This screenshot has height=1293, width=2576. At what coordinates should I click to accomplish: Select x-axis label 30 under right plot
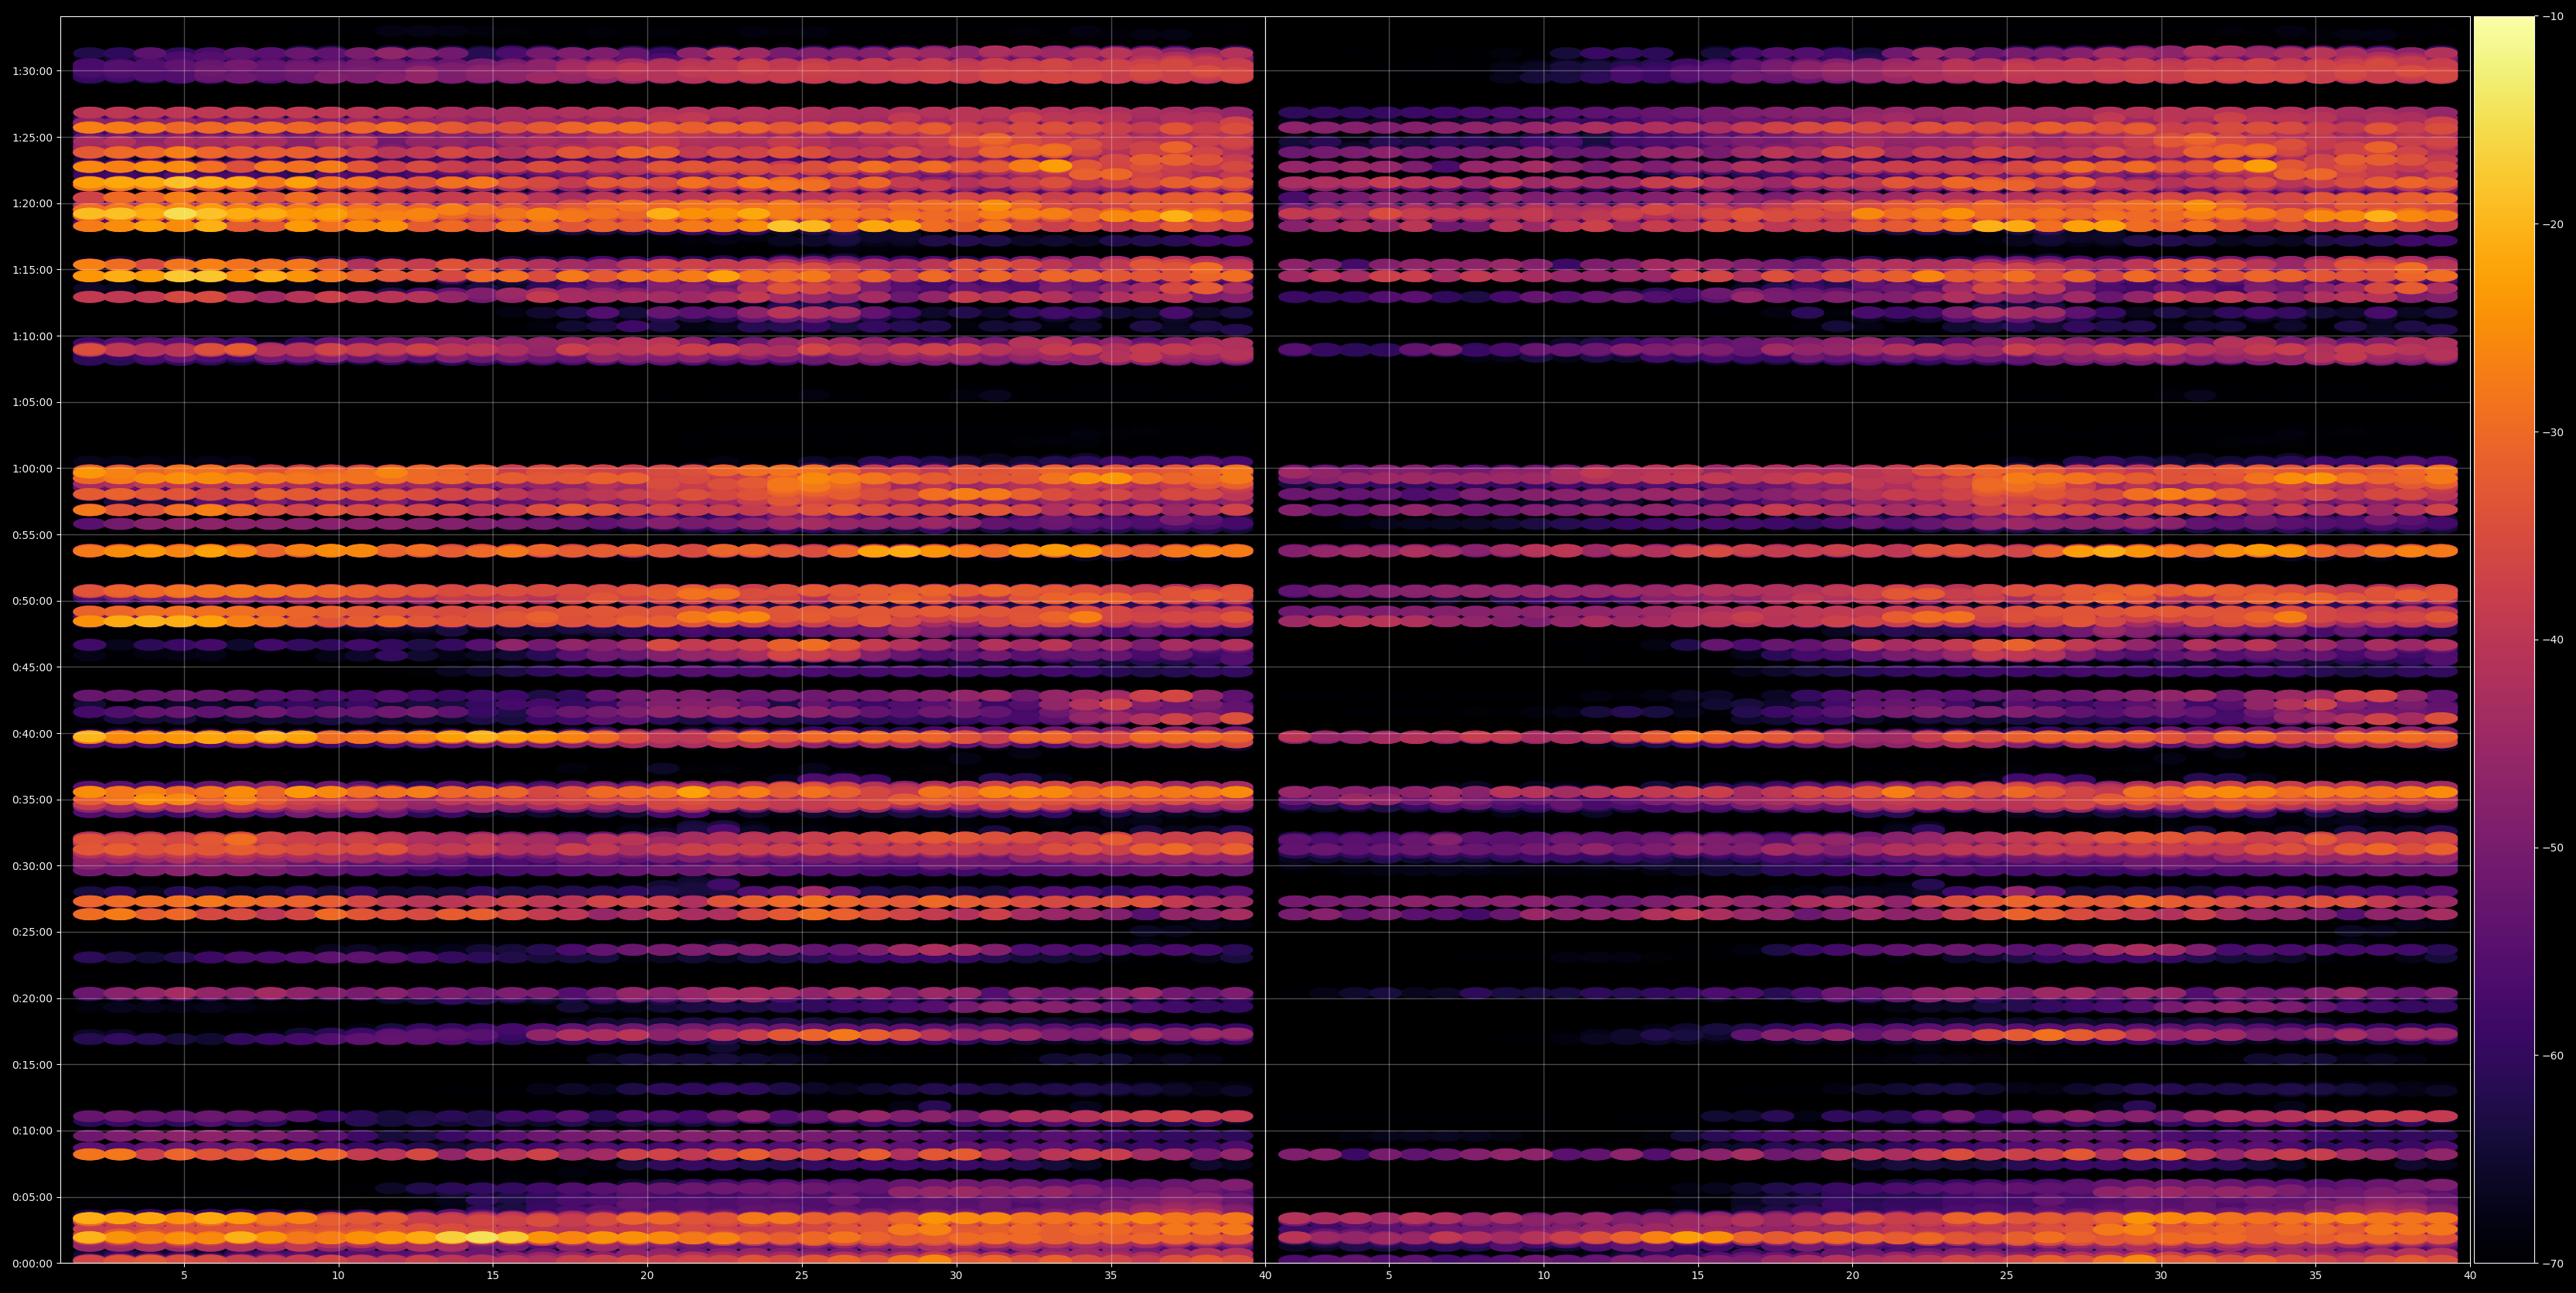[x=2161, y=1276]
